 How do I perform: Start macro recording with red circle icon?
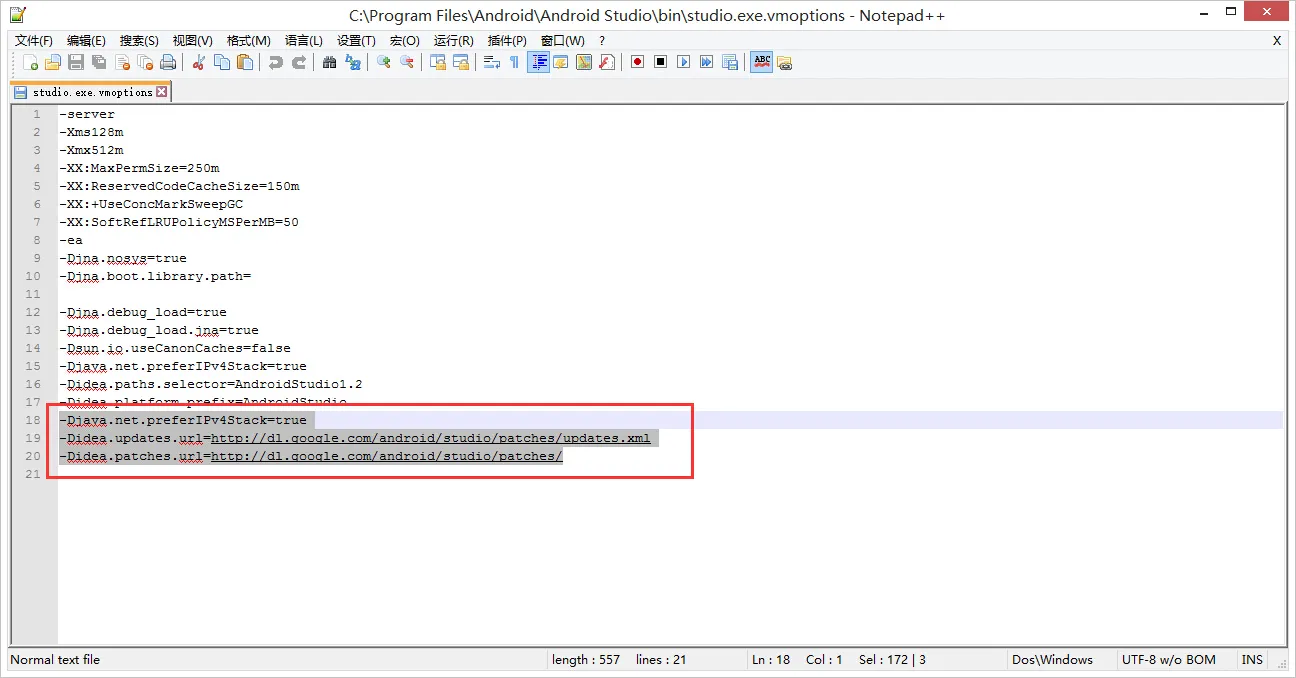tap(637, 62)
